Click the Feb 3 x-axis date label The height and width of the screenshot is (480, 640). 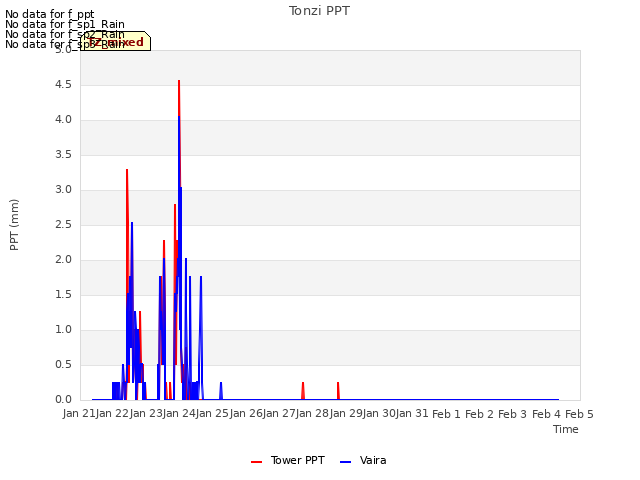[513, 414]
